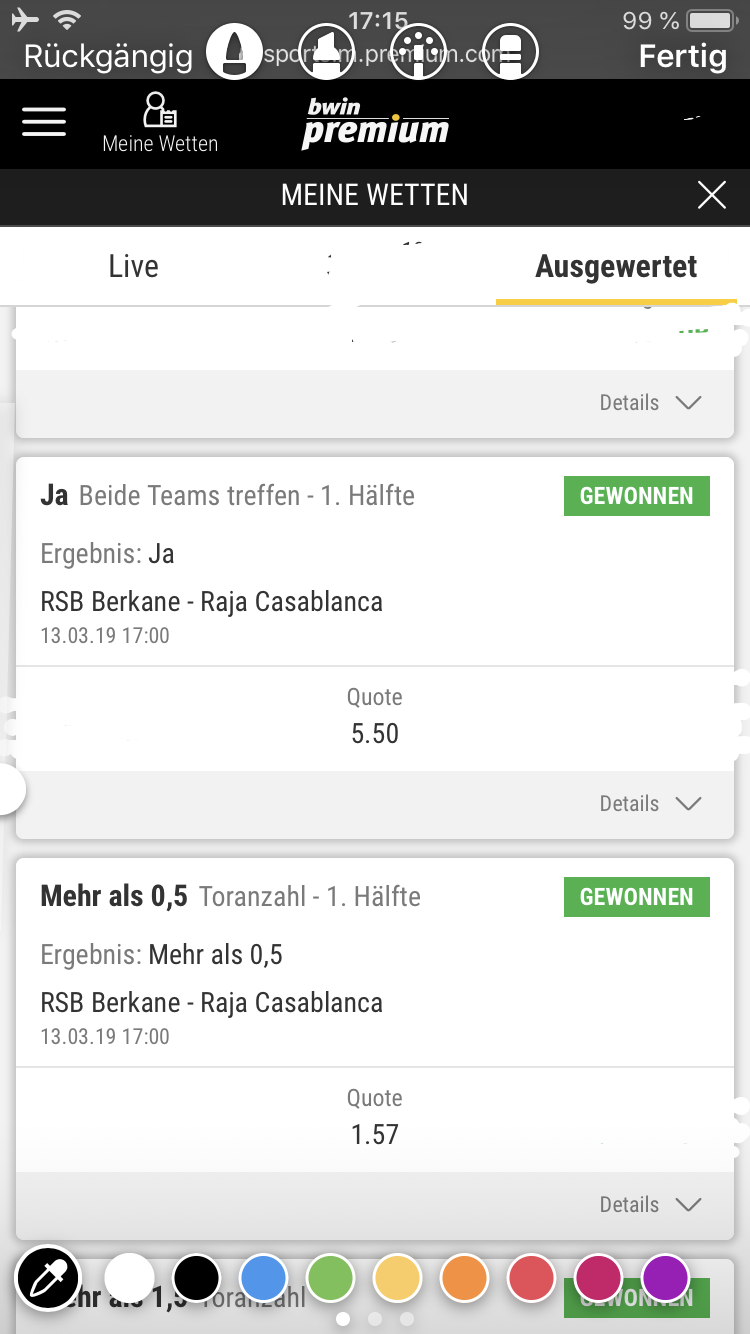The height and width of the screenshot is (1334, 750).
Task: Activate the eyedropper color picker
Action: pyautogui.click(x=47, y=1277)
